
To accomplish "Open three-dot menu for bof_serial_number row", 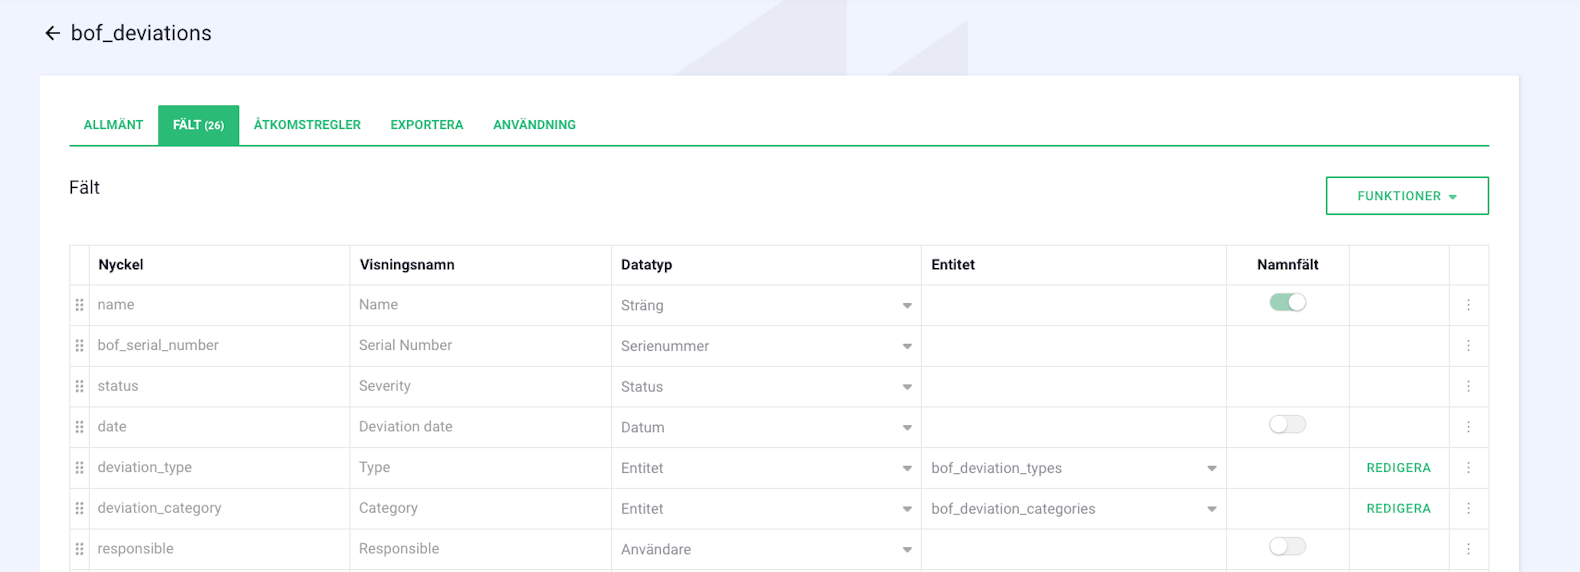I will 1468,346.
